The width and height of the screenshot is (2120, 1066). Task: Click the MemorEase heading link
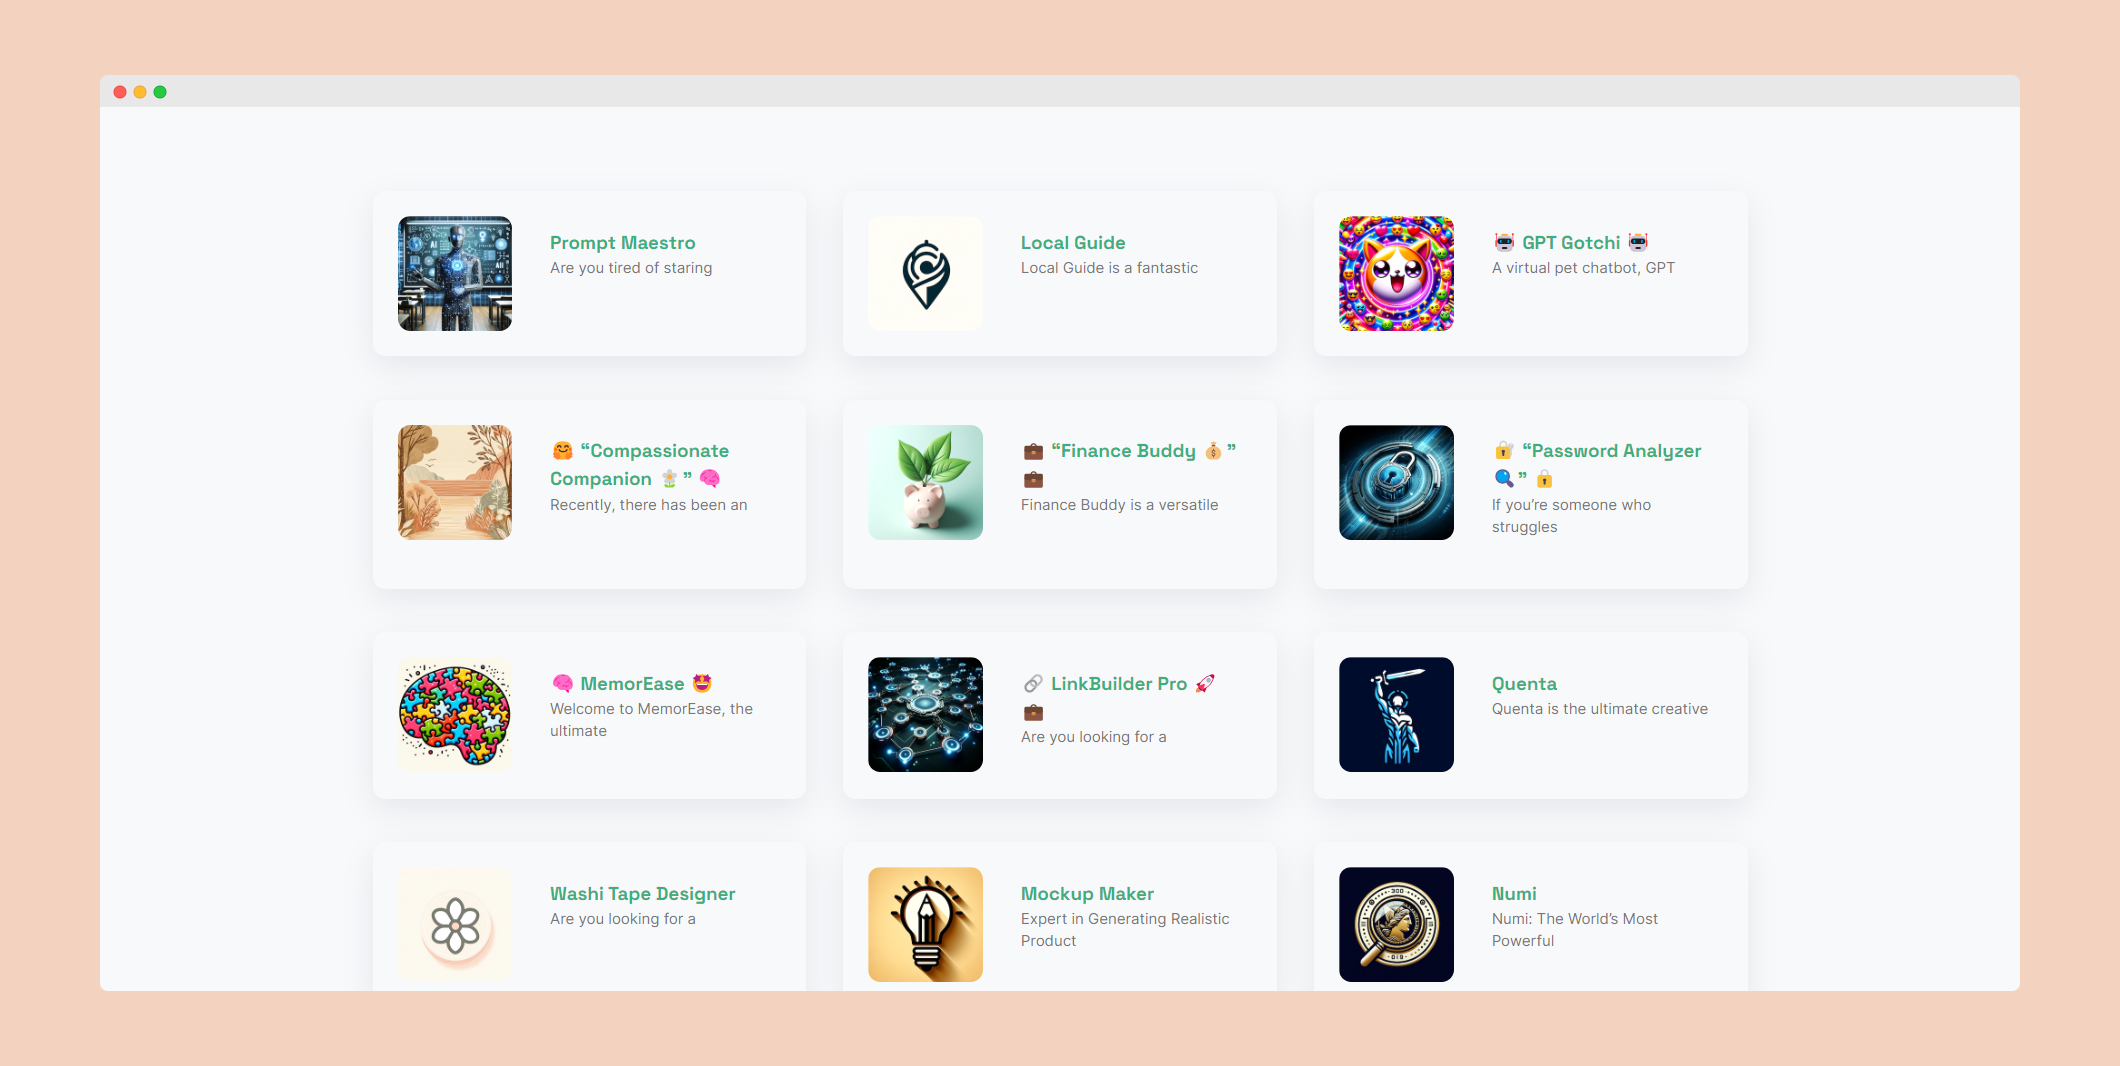click(x=632, y=684)
